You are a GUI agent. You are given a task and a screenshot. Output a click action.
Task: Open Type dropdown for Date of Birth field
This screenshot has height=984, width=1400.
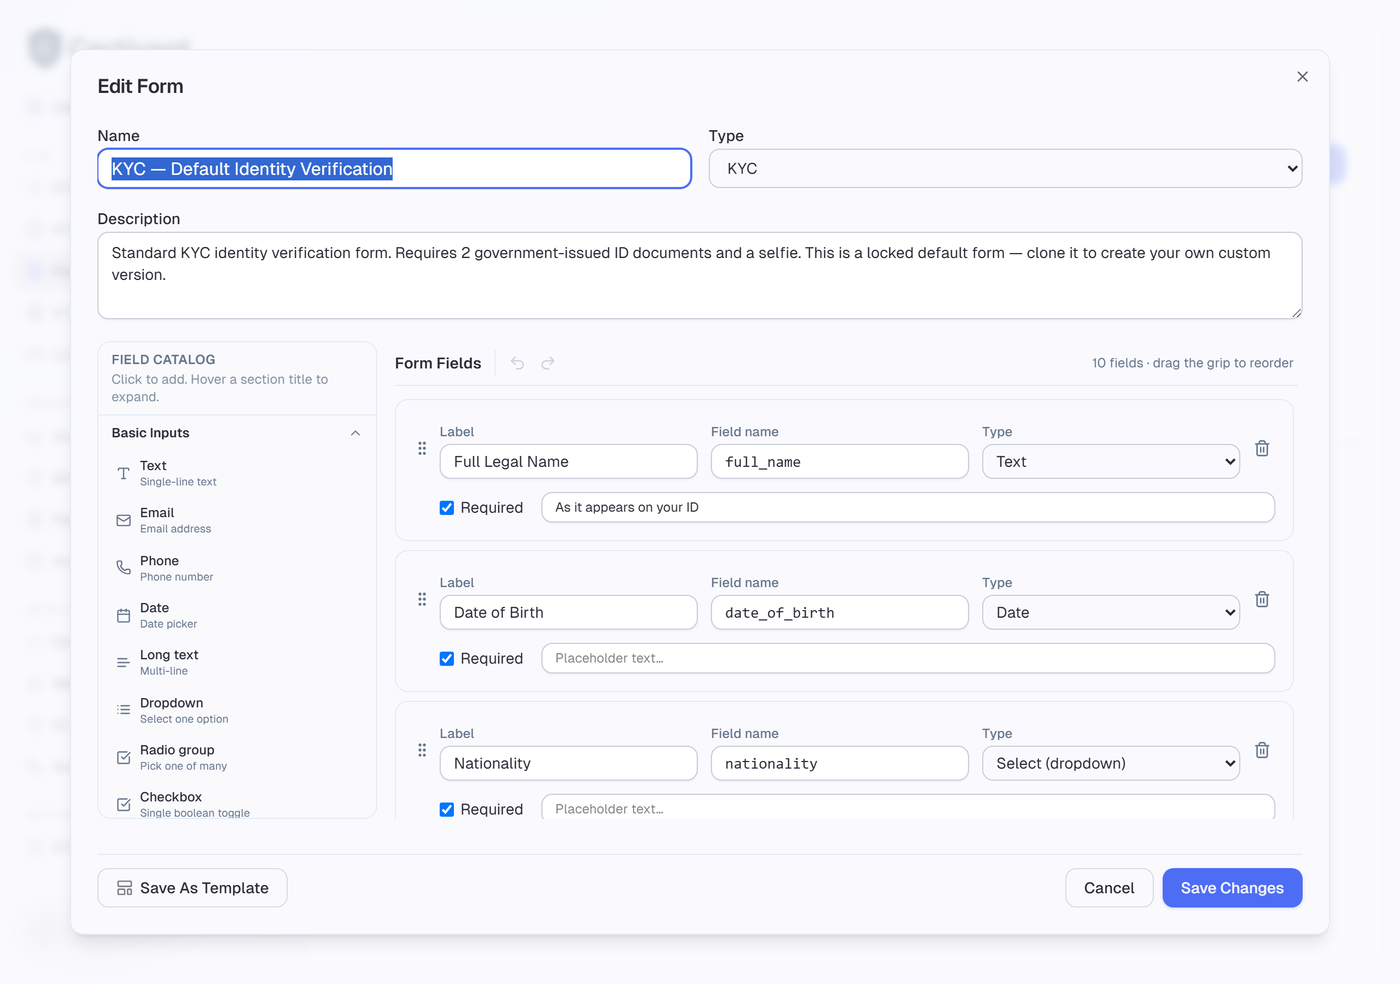point(1110,613)
